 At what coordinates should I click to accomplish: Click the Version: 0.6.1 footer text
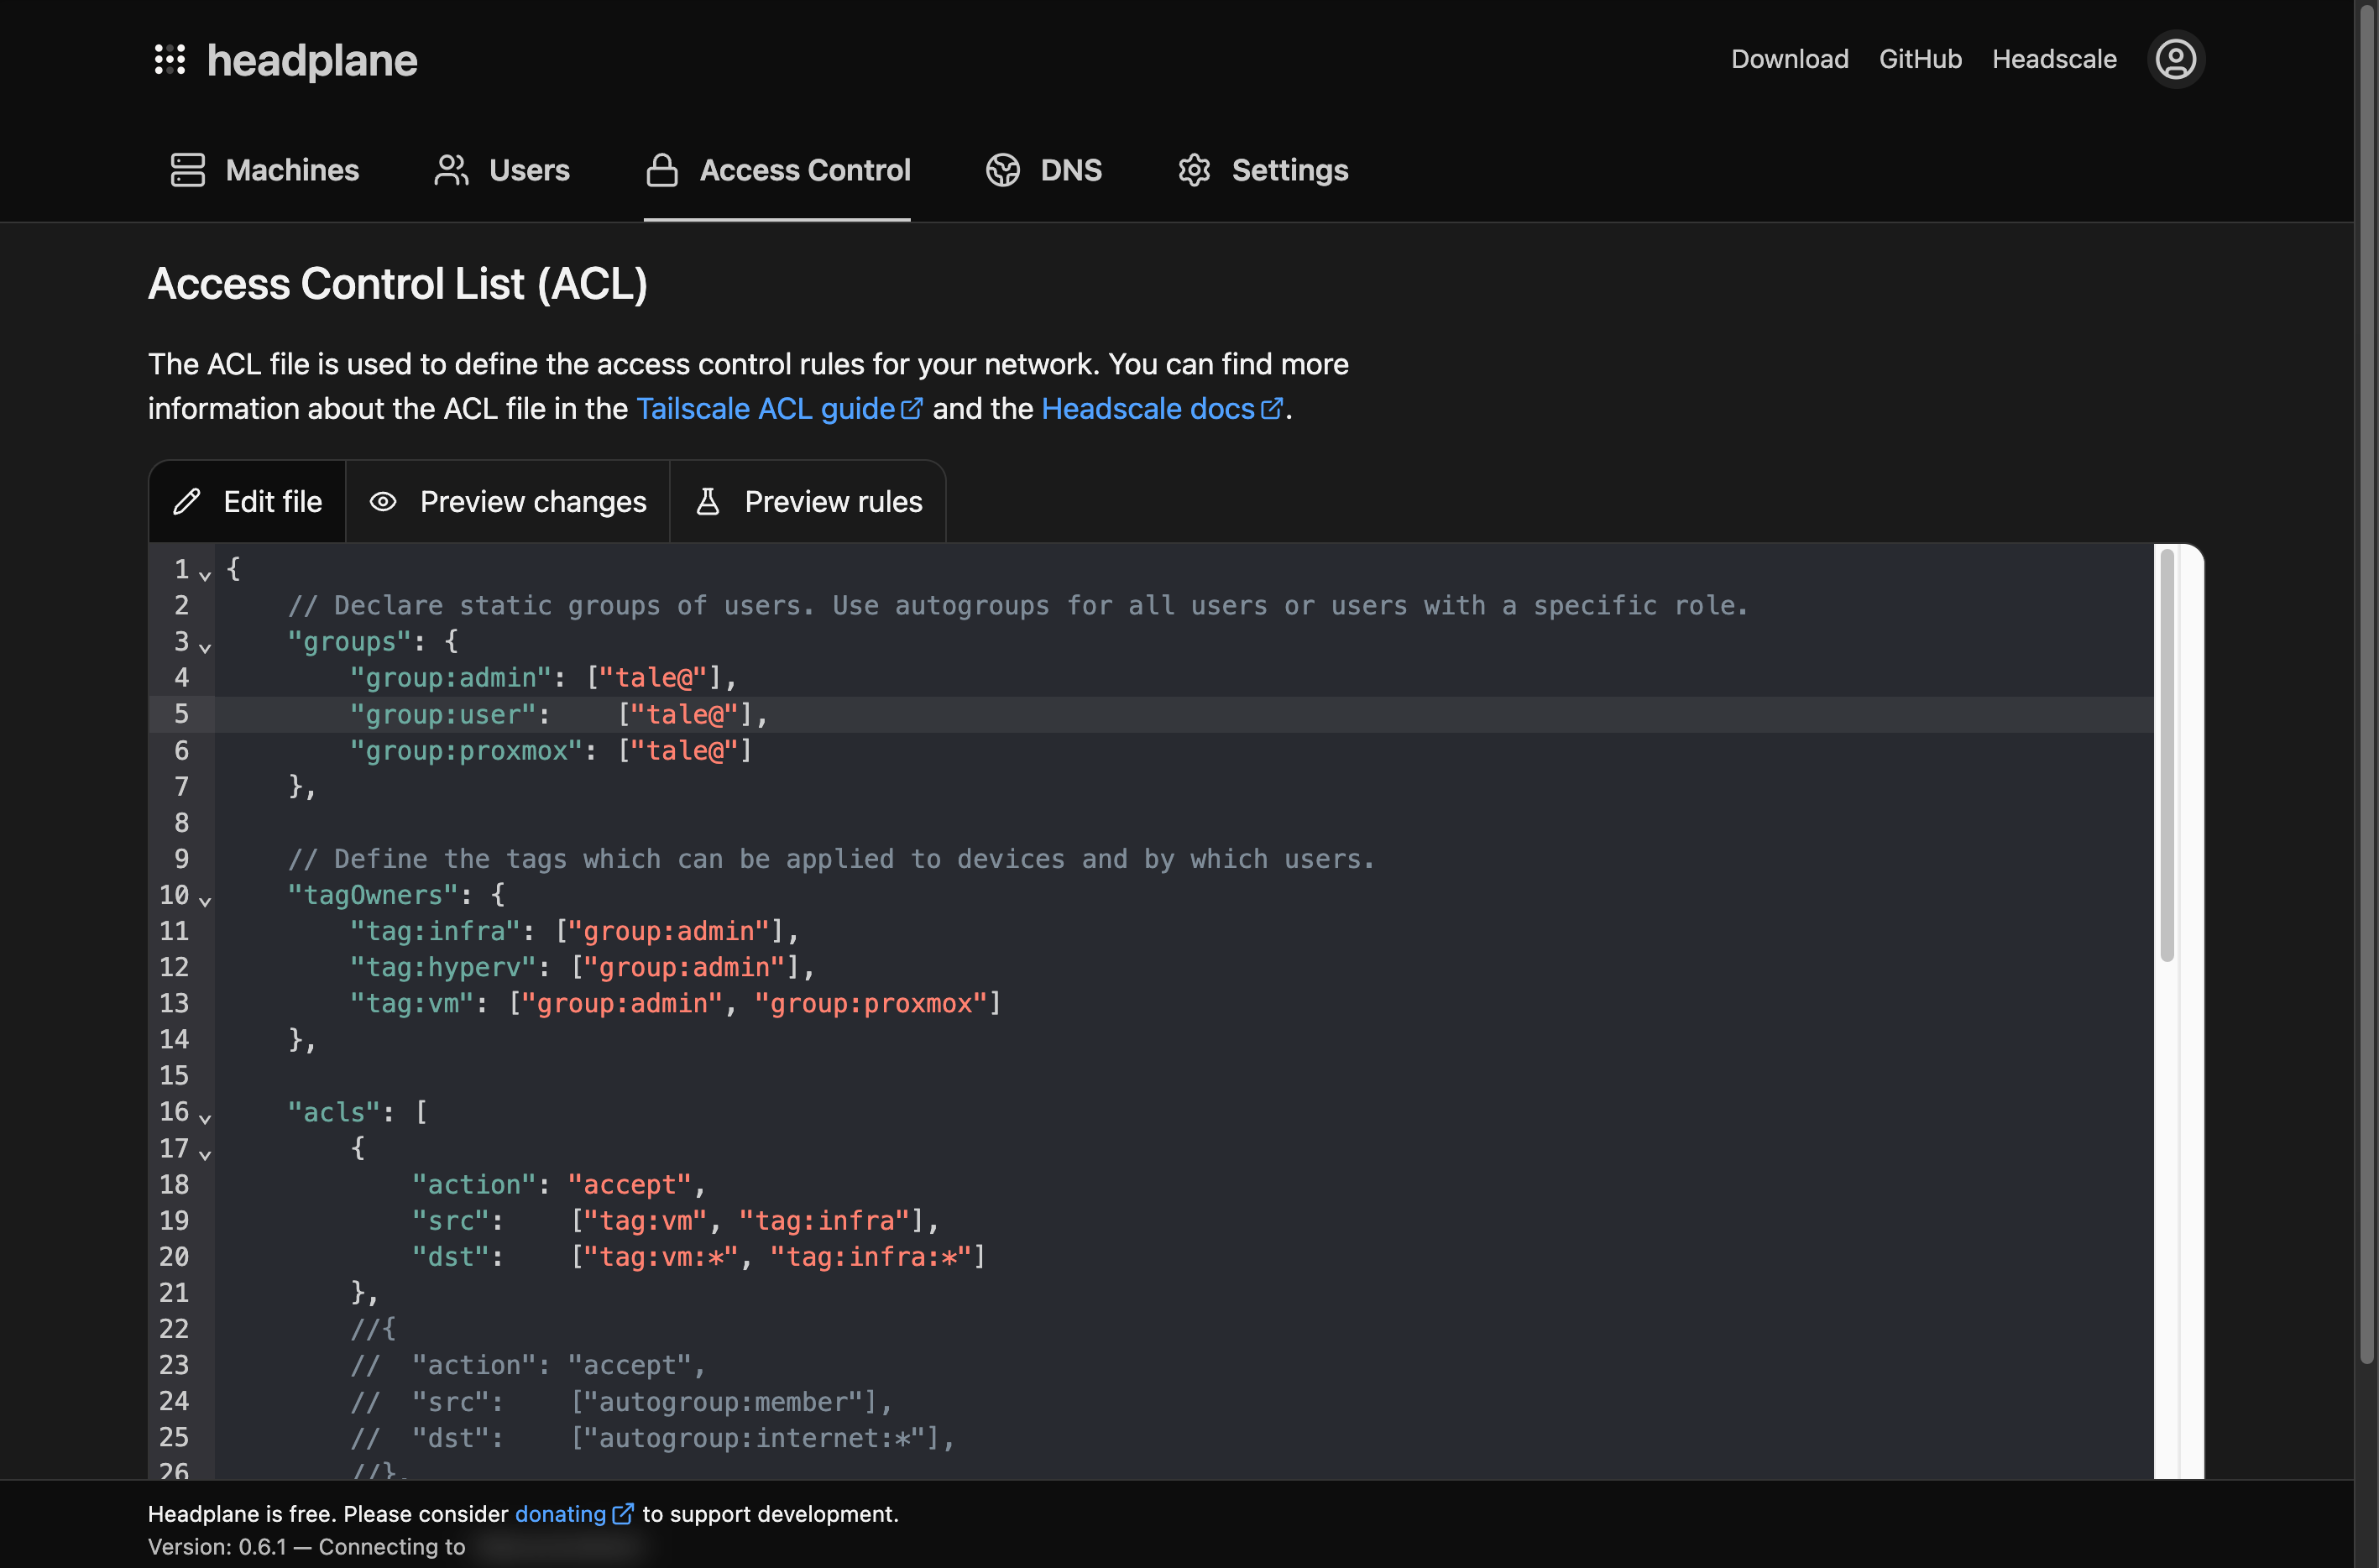tap(217, 1546)
